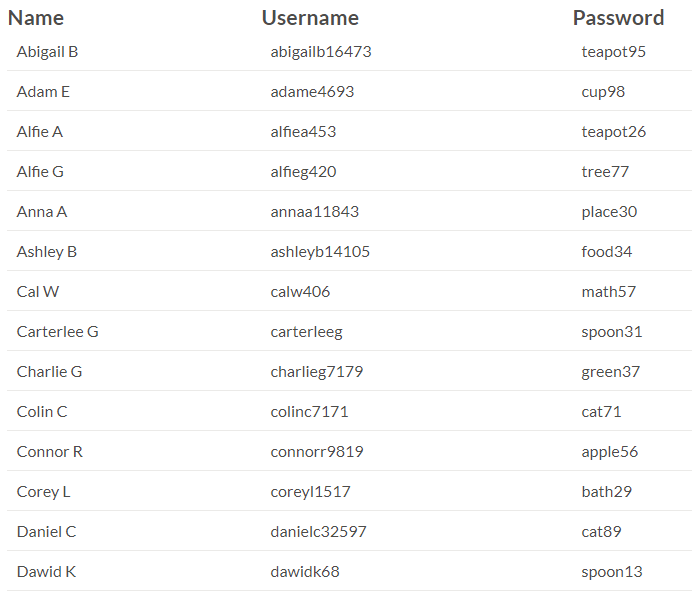The width and height of the screenshot is (692, 593).
Task: Click the name Alfie G
Action: [40, 171]
